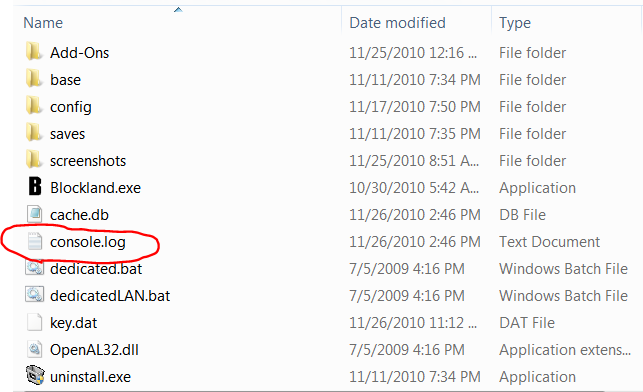Click the console.log text document icon
Viewport: 643px width, 392px height.
(34, 242)
